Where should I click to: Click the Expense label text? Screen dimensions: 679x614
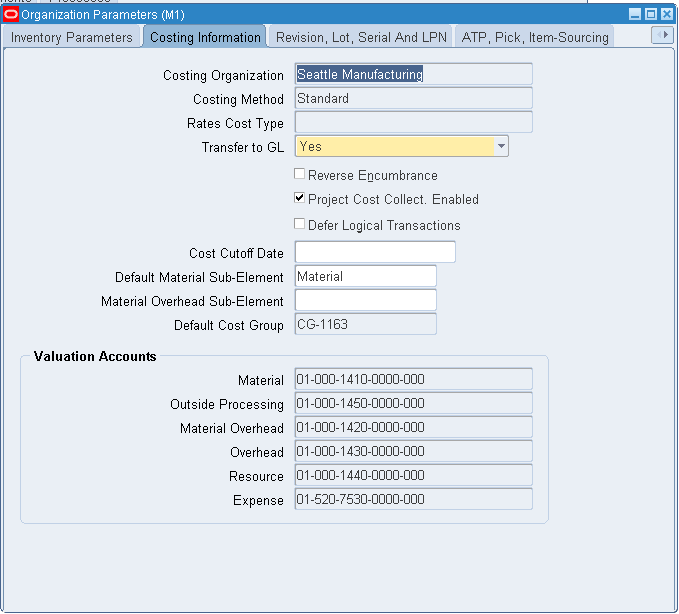click(x=258, y=501)
